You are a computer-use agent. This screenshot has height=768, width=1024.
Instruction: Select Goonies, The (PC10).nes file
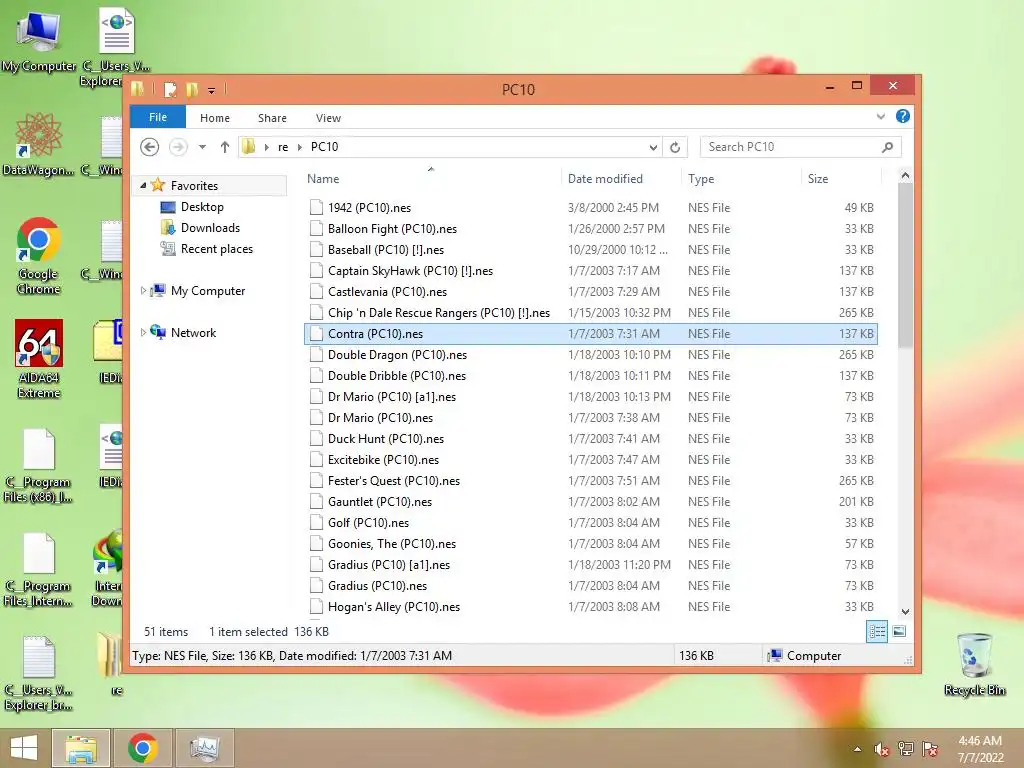point(590,544)
